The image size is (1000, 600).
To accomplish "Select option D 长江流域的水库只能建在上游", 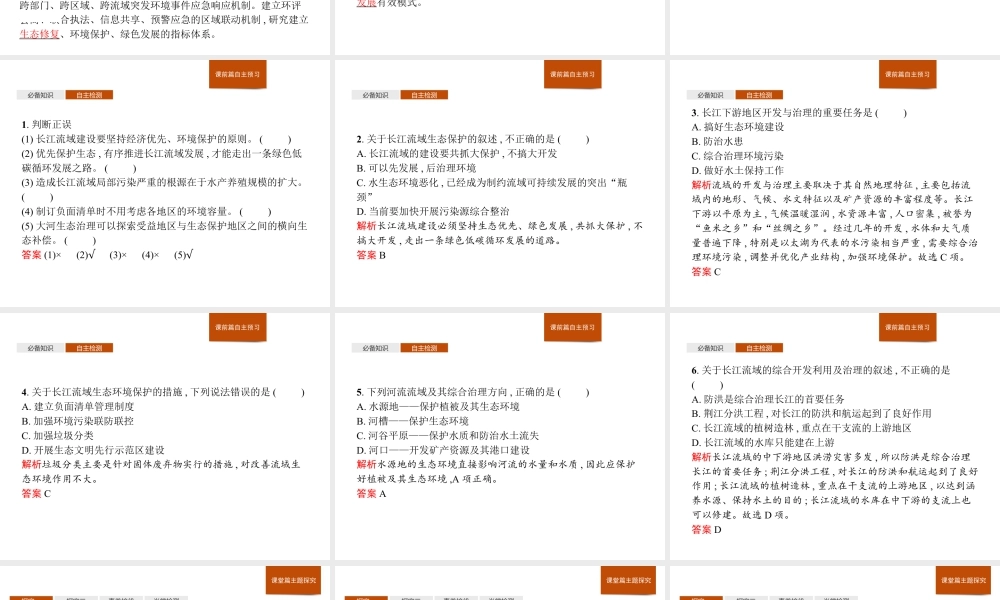I will tap(763, 442).
